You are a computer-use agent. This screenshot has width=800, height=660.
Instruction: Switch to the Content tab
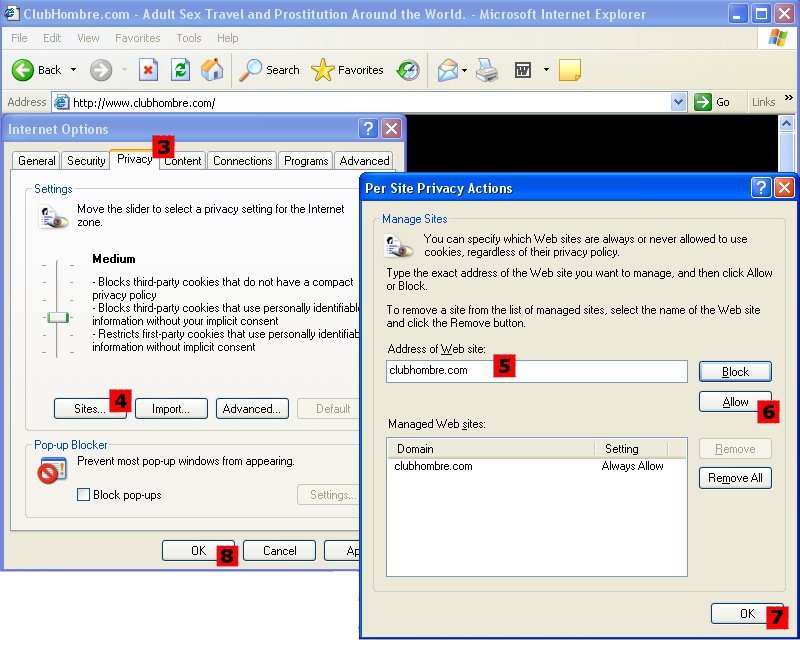pos(183,161)
